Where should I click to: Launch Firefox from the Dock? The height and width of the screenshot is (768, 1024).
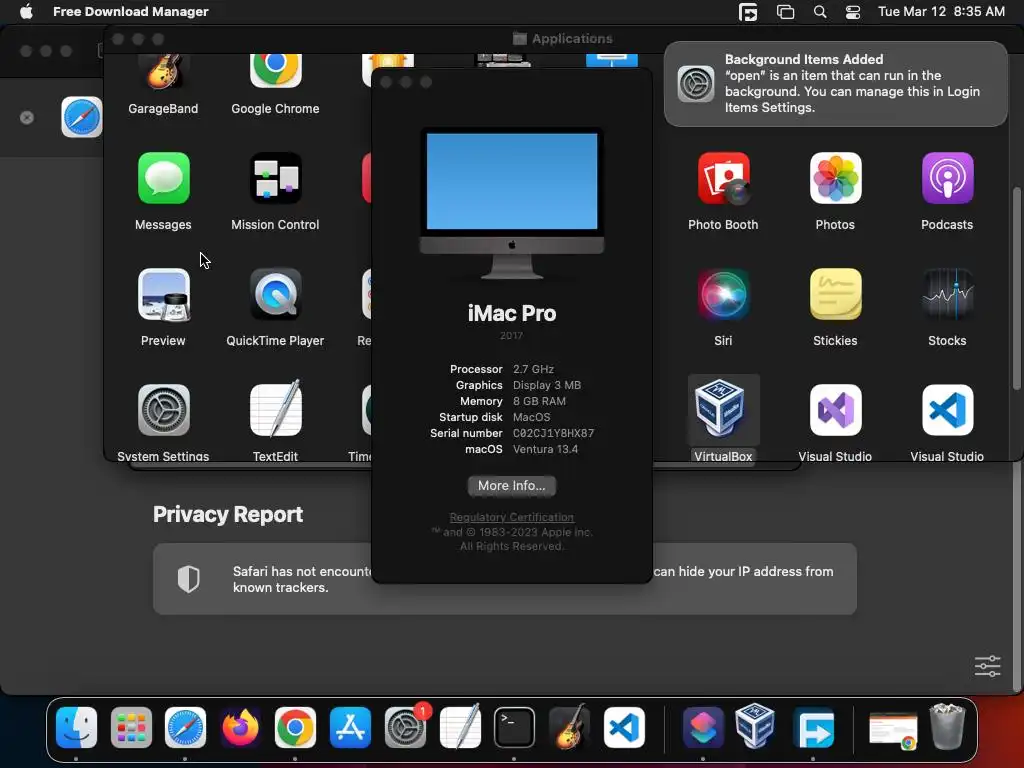pos(240,727)
